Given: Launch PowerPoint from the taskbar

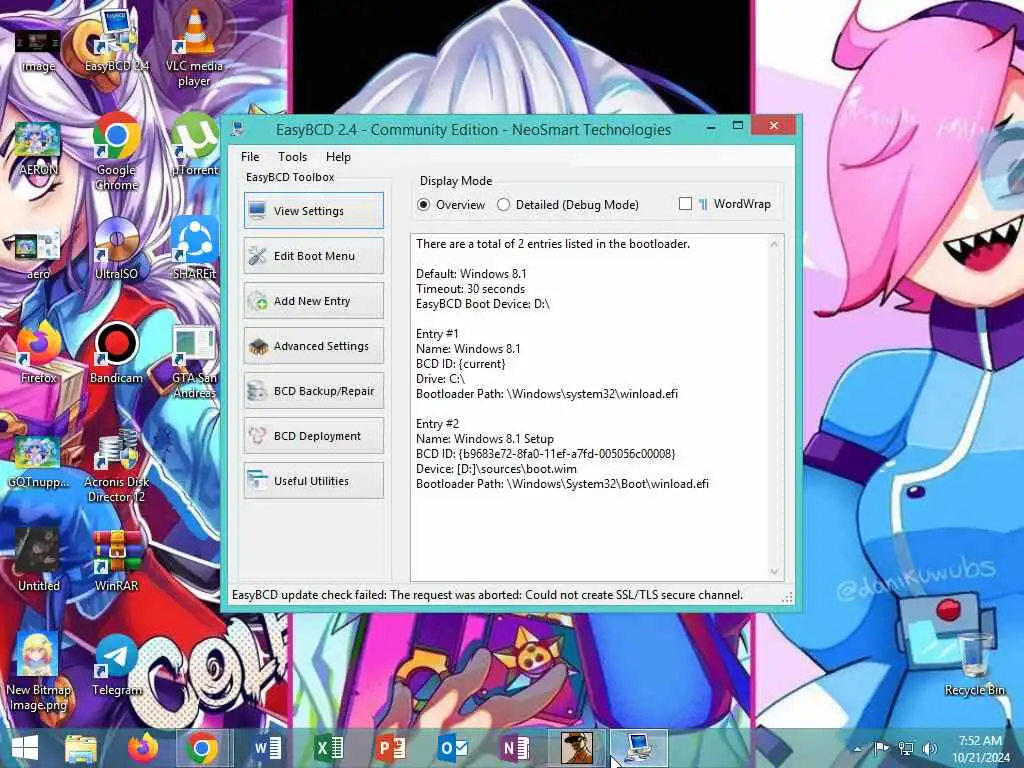Looking at the screenshot, I should 391,748.
